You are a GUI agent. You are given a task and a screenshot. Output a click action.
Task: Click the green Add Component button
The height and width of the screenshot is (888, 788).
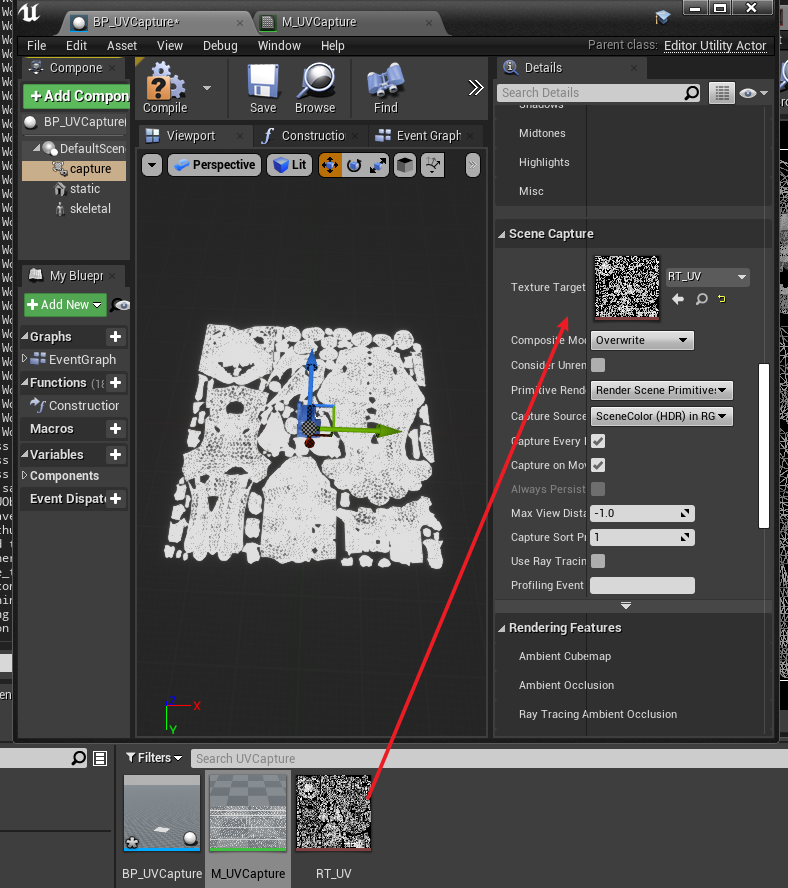click(77, 96)
